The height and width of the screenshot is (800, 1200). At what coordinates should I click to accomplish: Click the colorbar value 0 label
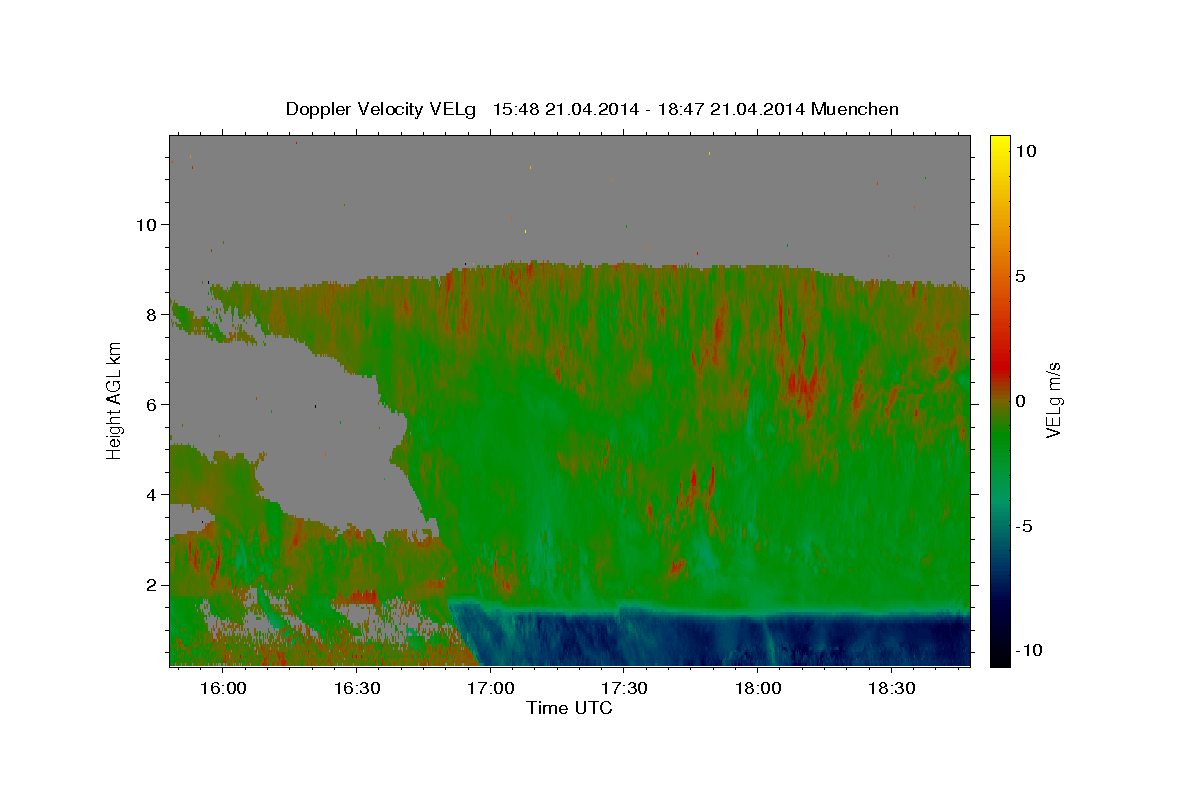1020,401
